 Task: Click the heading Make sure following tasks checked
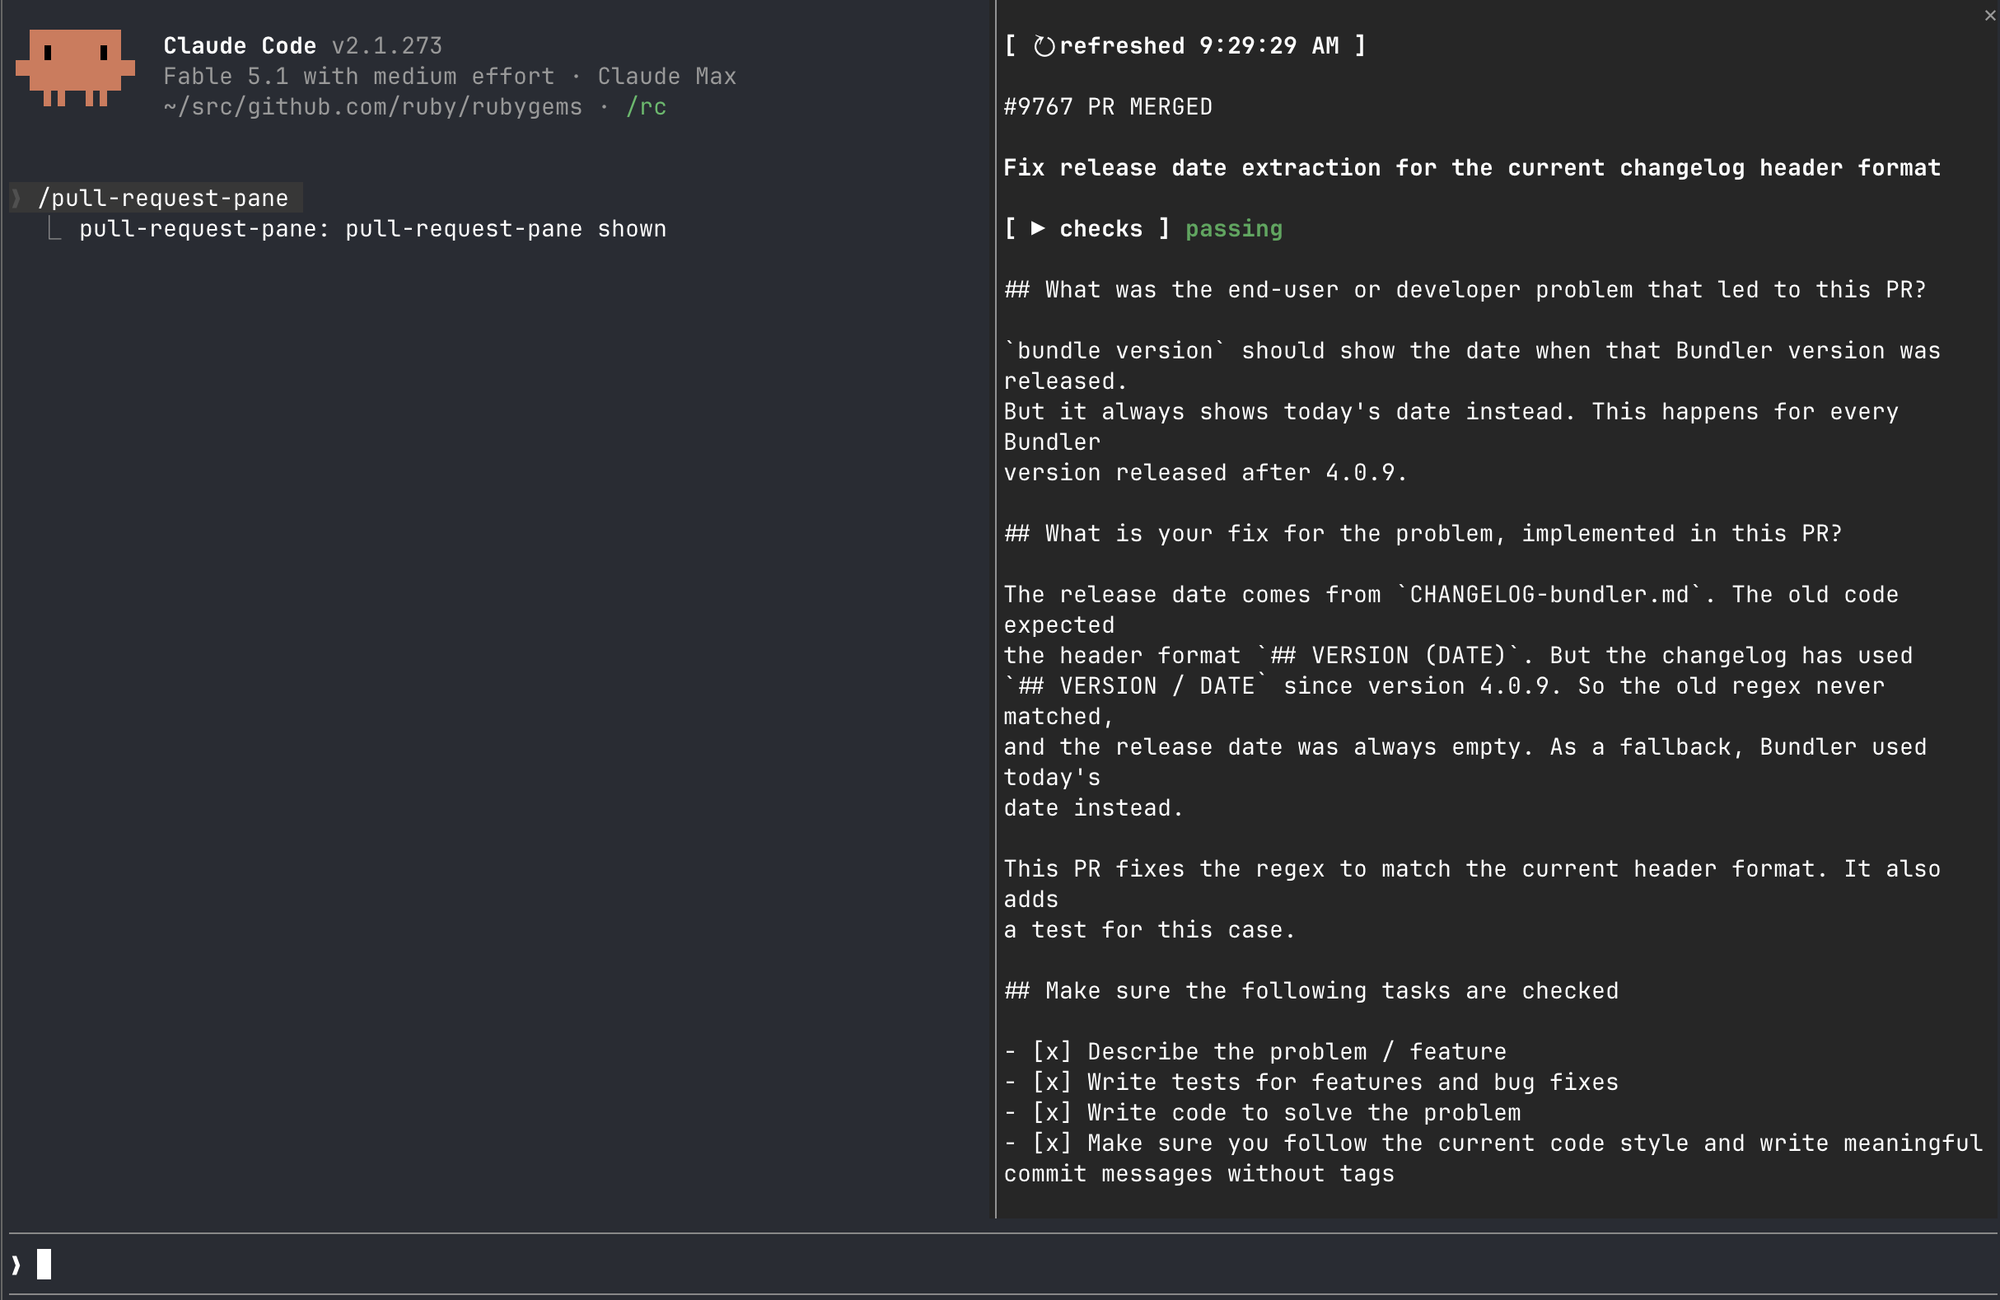[1311, 991]
